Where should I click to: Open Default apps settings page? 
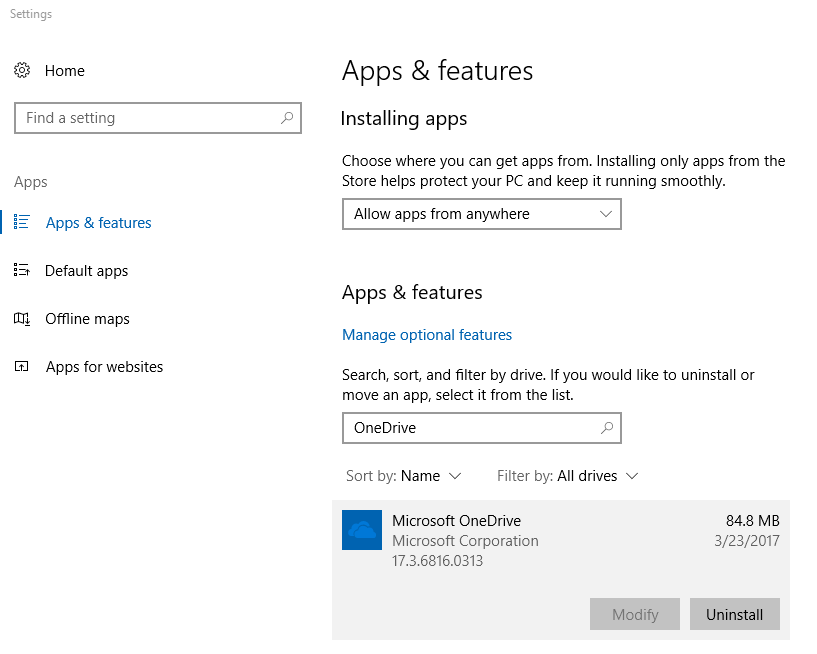[86, 271]
